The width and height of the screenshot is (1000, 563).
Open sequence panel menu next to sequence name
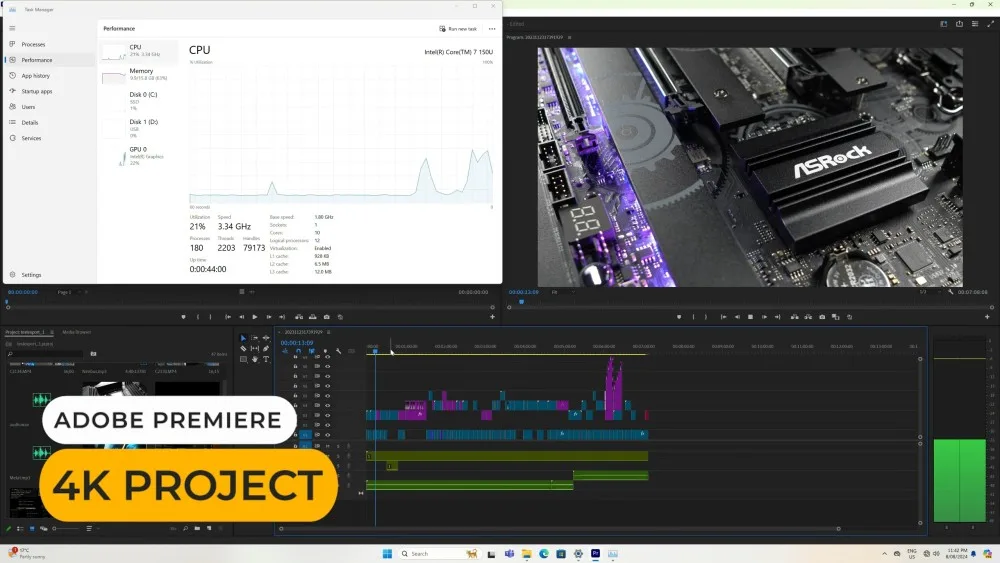(x=328, y=332)
